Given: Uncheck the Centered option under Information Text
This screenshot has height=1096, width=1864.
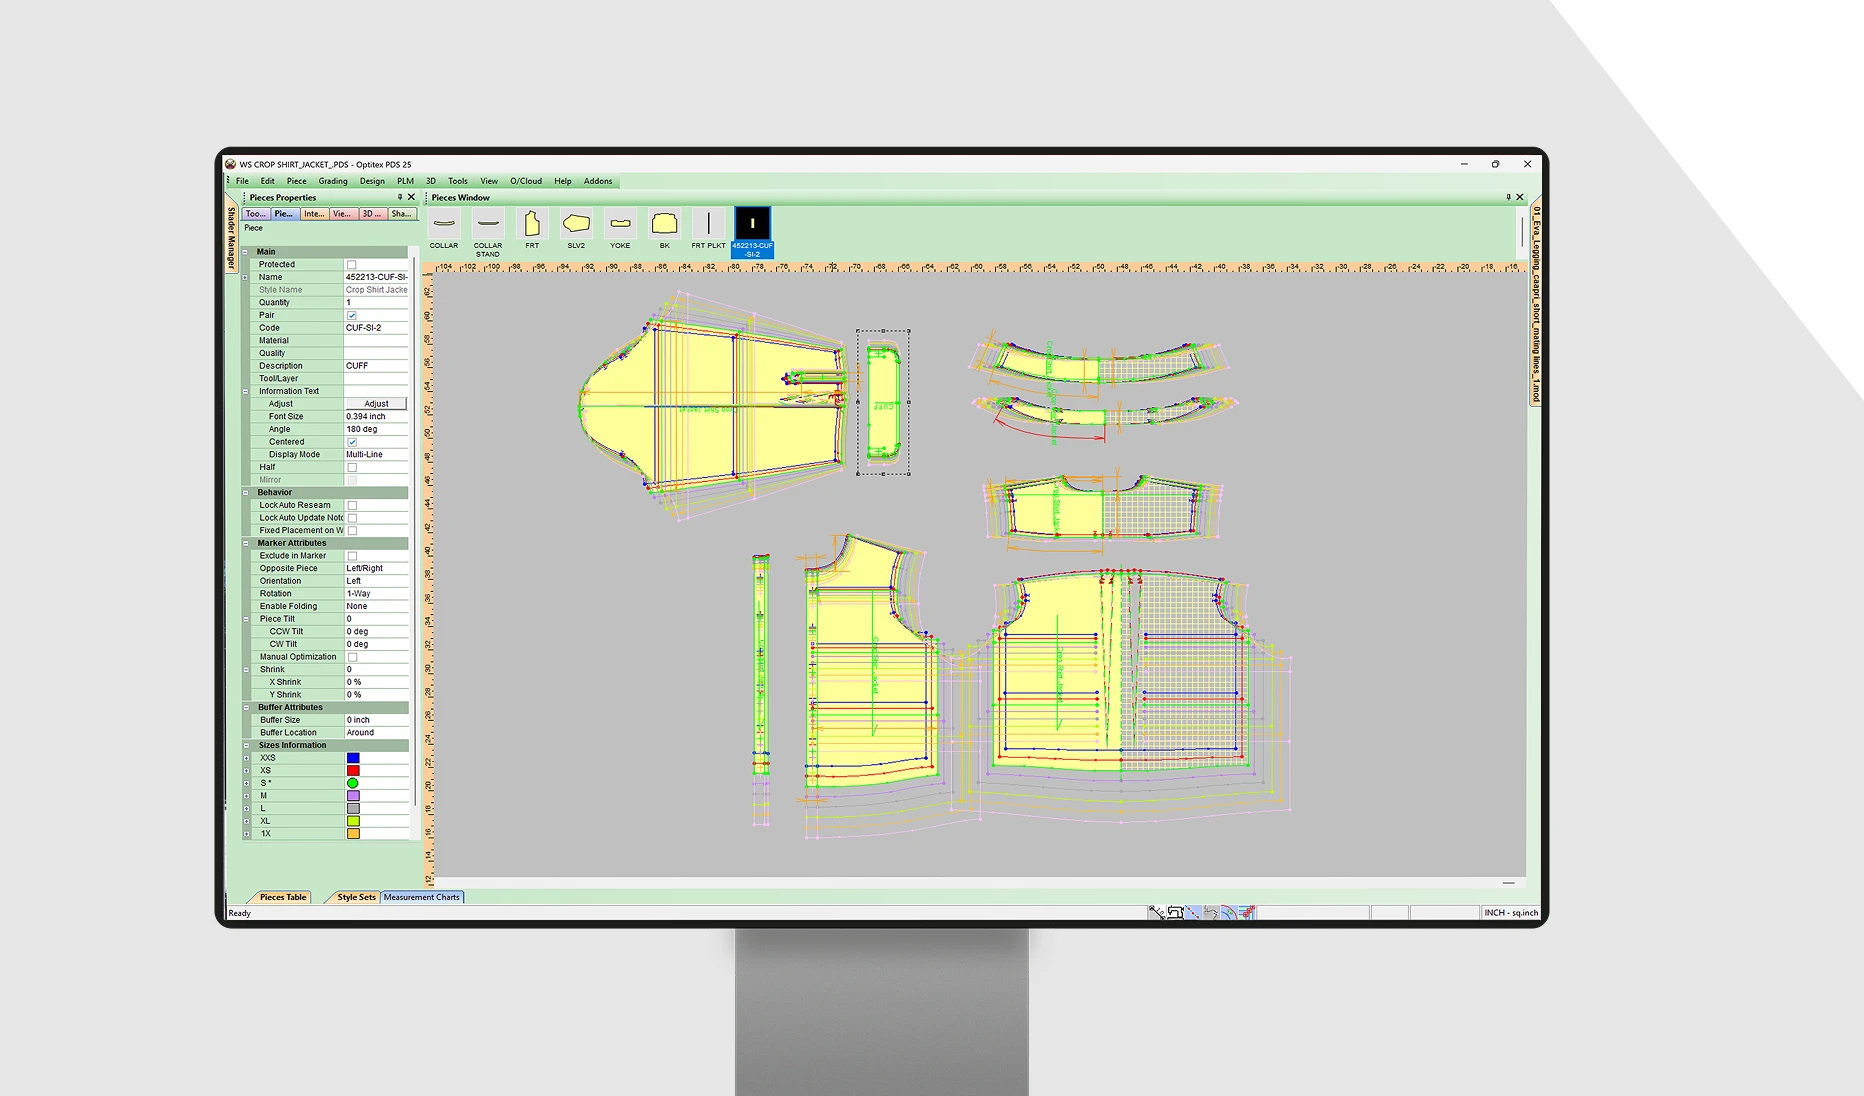Looking at the screenshot, I should pyautogui.click(x=352, y=441).
